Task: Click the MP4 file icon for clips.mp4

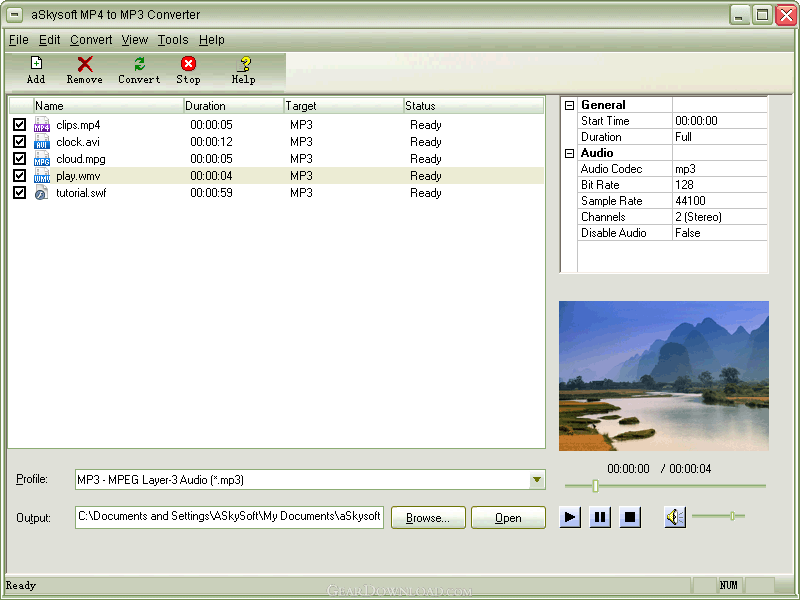Action: point(42,124)
